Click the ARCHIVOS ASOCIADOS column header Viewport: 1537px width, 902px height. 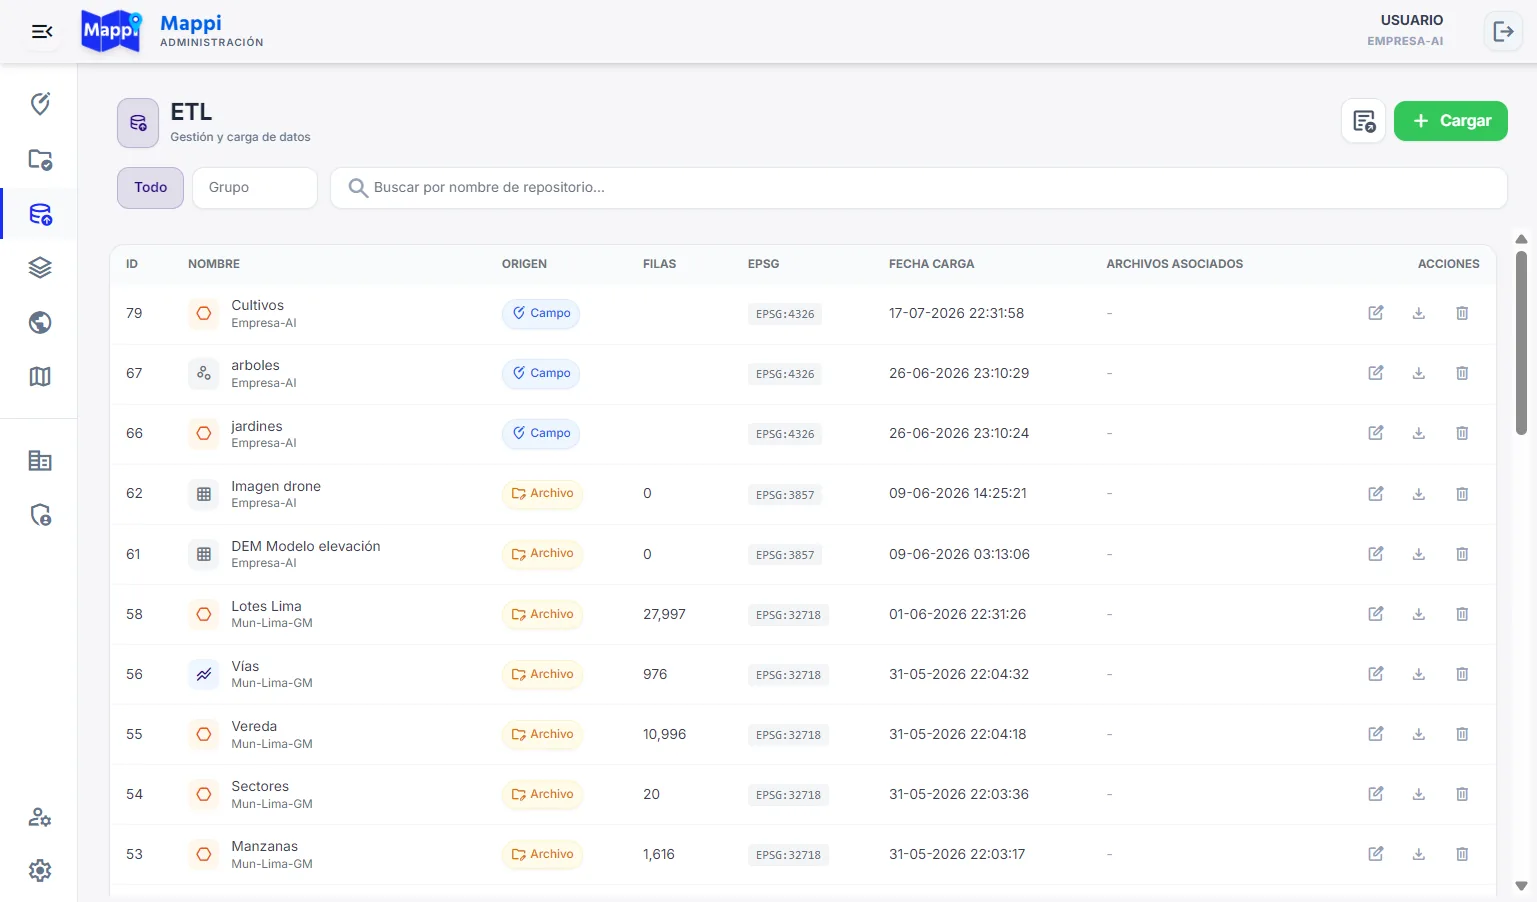pyautogui.click(x=1174, y=264)
